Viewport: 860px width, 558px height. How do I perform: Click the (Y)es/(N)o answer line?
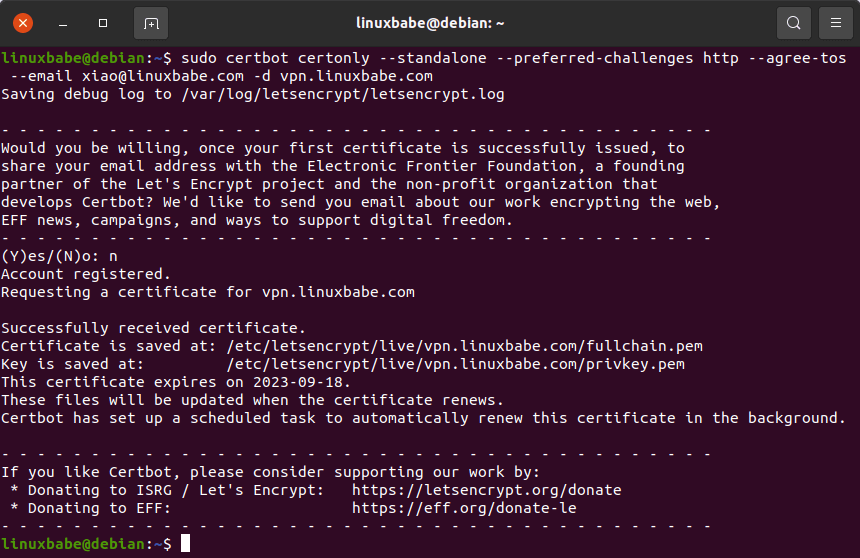coord(59,256)
